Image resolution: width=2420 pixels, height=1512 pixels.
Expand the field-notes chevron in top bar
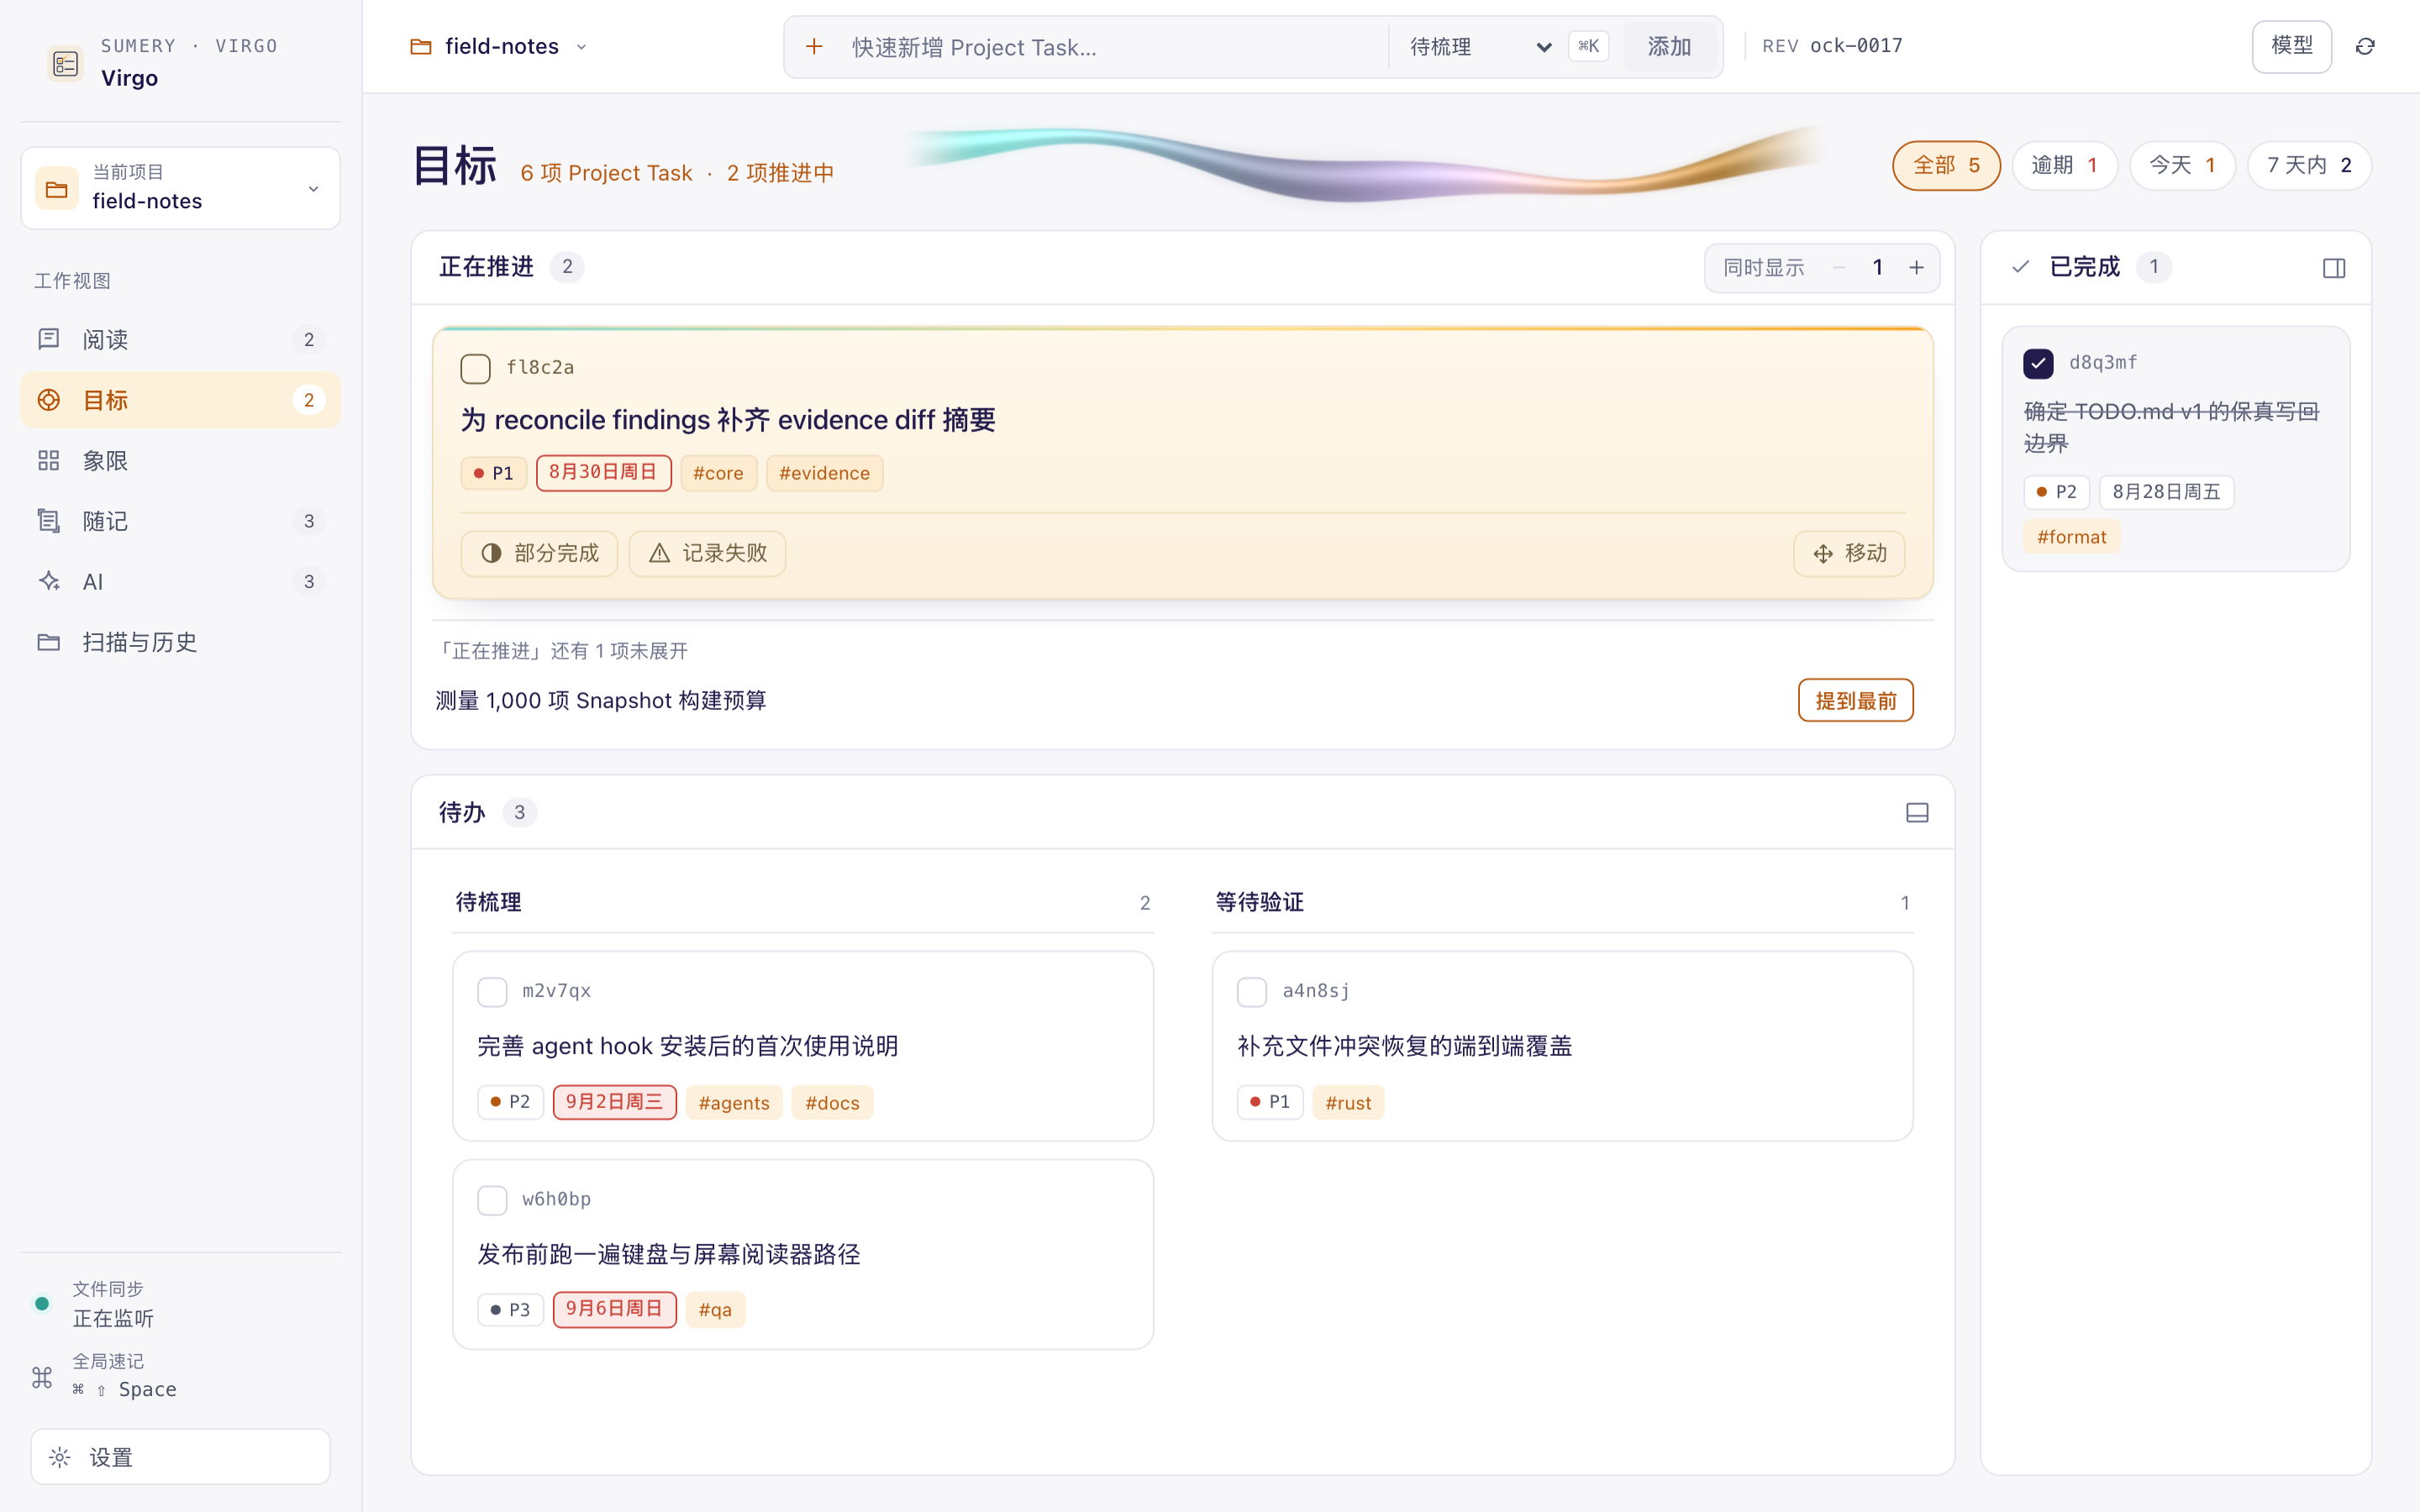pyautogui.click(x=582, y=47)
